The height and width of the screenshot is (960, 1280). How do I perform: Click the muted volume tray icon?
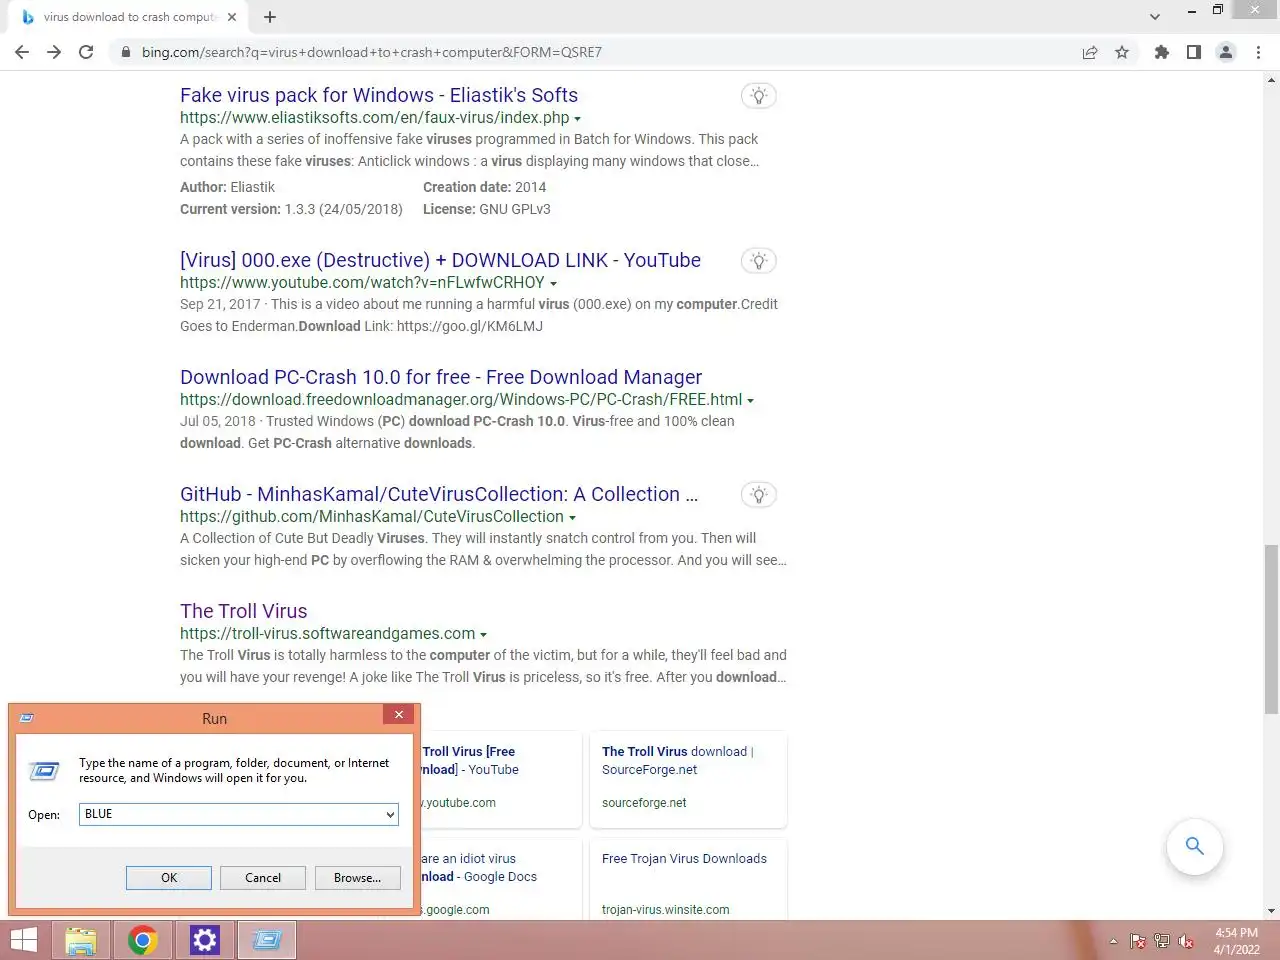[1186, 941]
